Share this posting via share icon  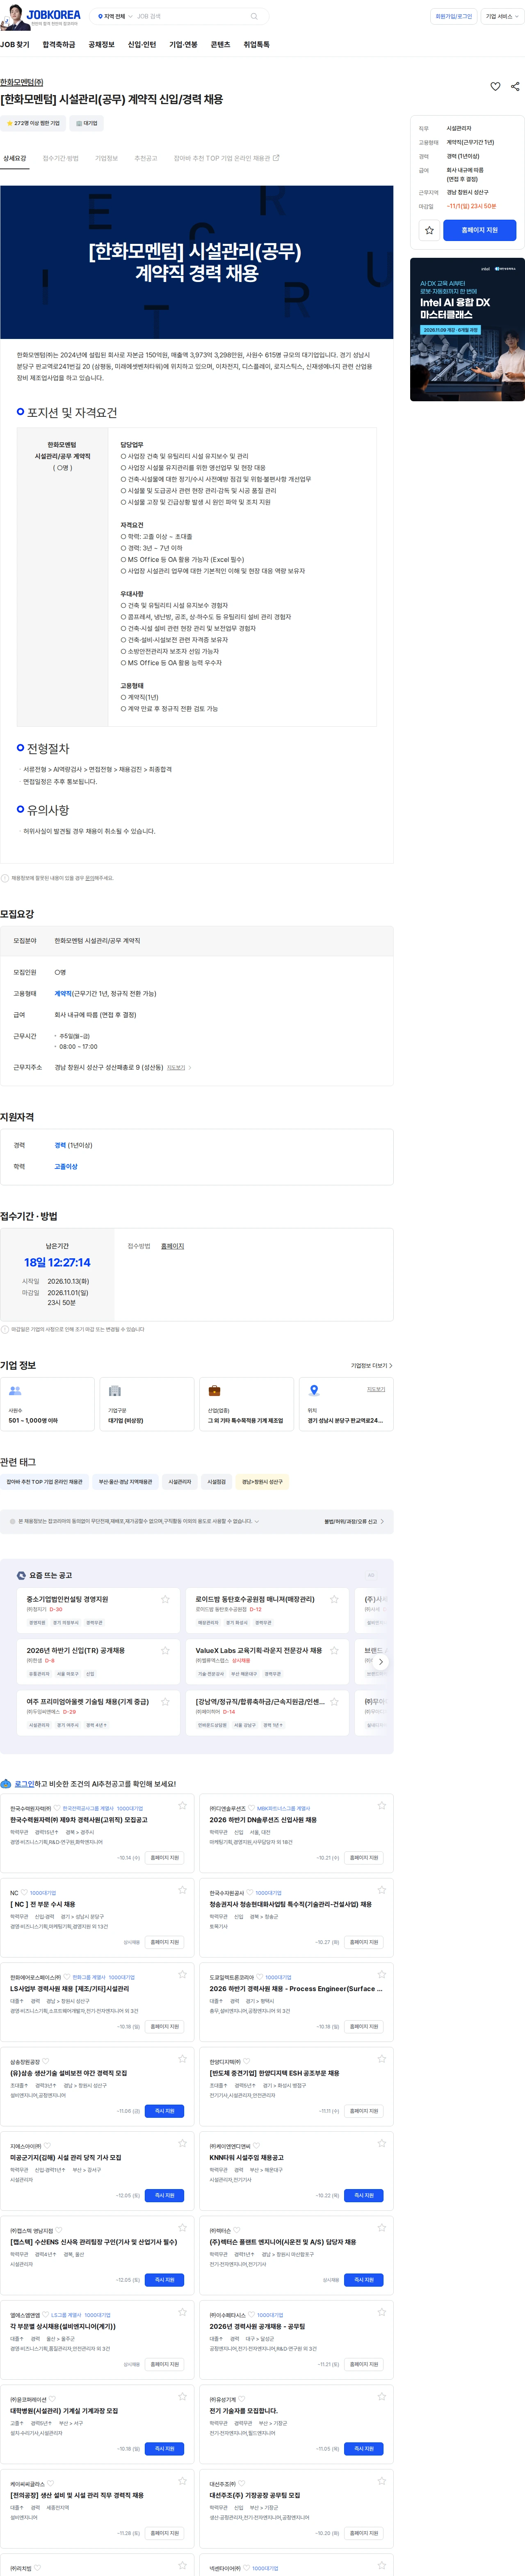pos(515,87)
